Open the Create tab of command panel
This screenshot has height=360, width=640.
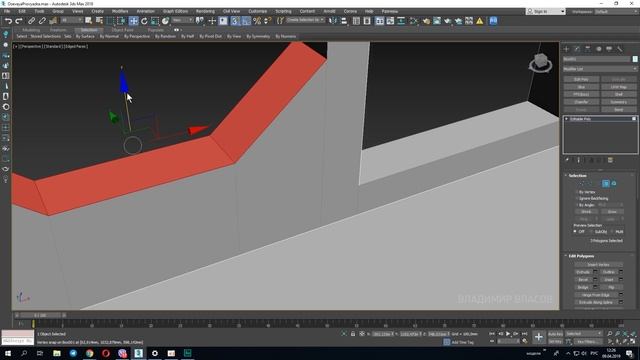[567, 49]
